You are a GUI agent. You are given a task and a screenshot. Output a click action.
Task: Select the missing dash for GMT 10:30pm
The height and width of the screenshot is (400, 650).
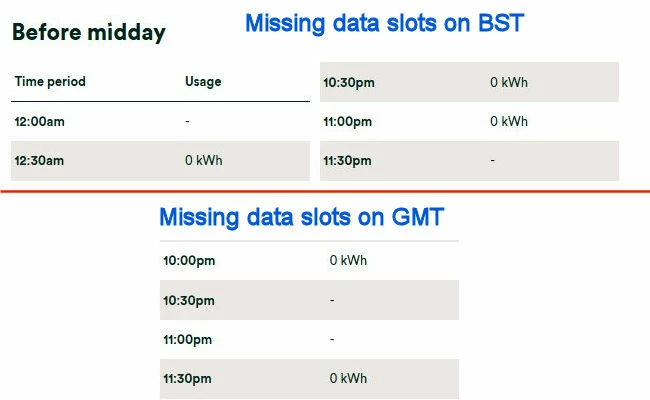[x=332, y=300]
